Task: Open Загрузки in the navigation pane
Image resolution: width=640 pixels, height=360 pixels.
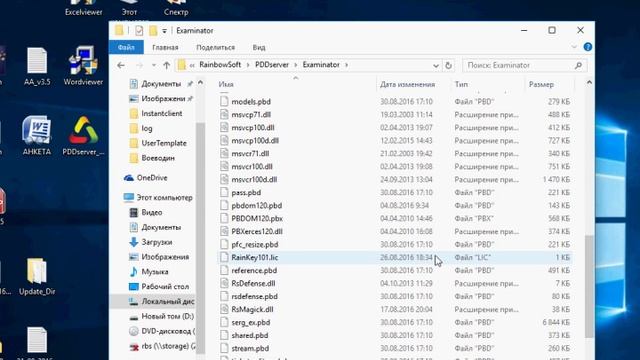Action: click(150, 242)
